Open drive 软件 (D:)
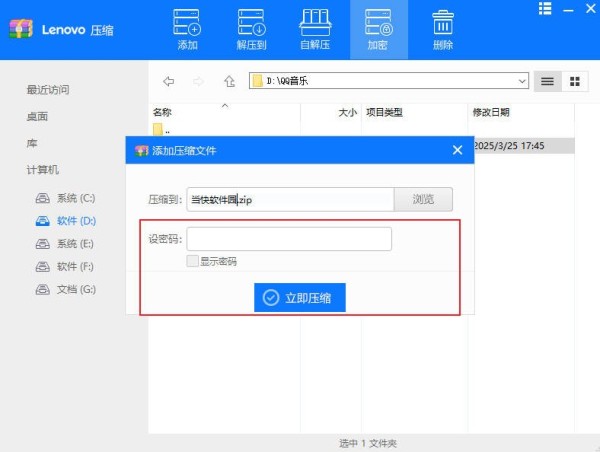The image size is (600, 452). click(65, 221)
